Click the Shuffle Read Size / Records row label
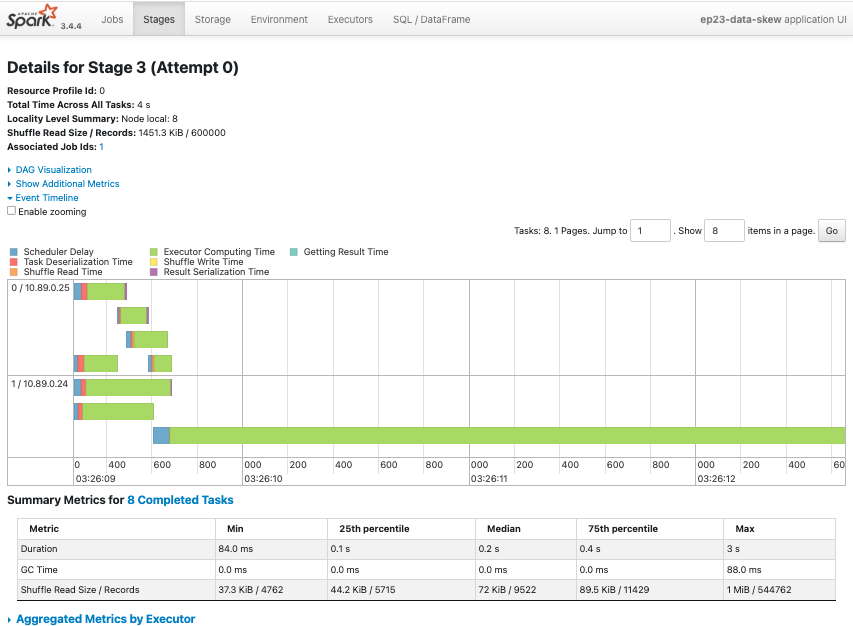Viewport: 853px width, 626px height. coord(80,590)
